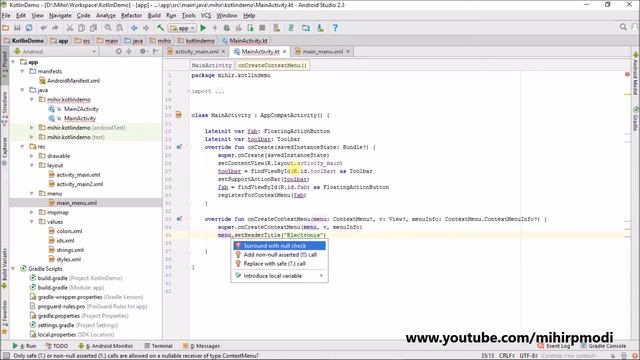Open the Android Monitor tool window
Screen dimensions: 640x360
(105, 346)
